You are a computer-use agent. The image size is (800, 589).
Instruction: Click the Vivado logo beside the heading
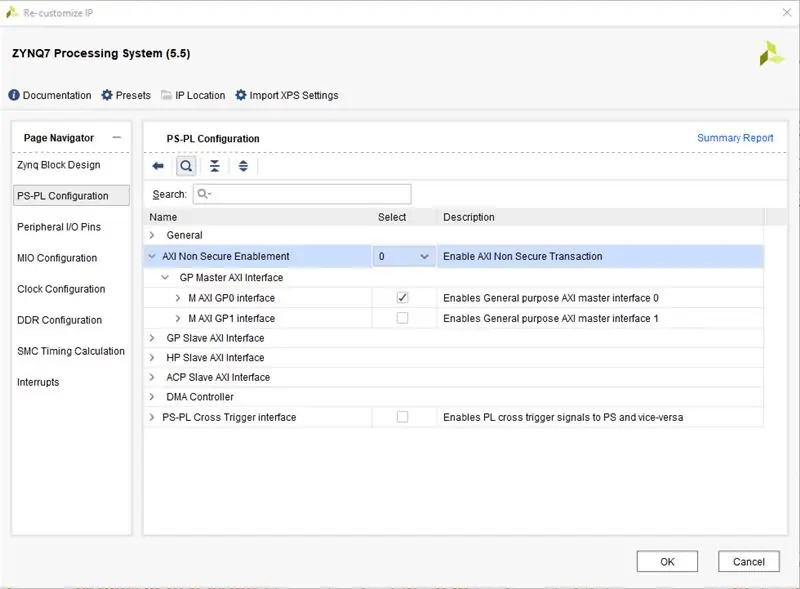click(x=771, y=54)
